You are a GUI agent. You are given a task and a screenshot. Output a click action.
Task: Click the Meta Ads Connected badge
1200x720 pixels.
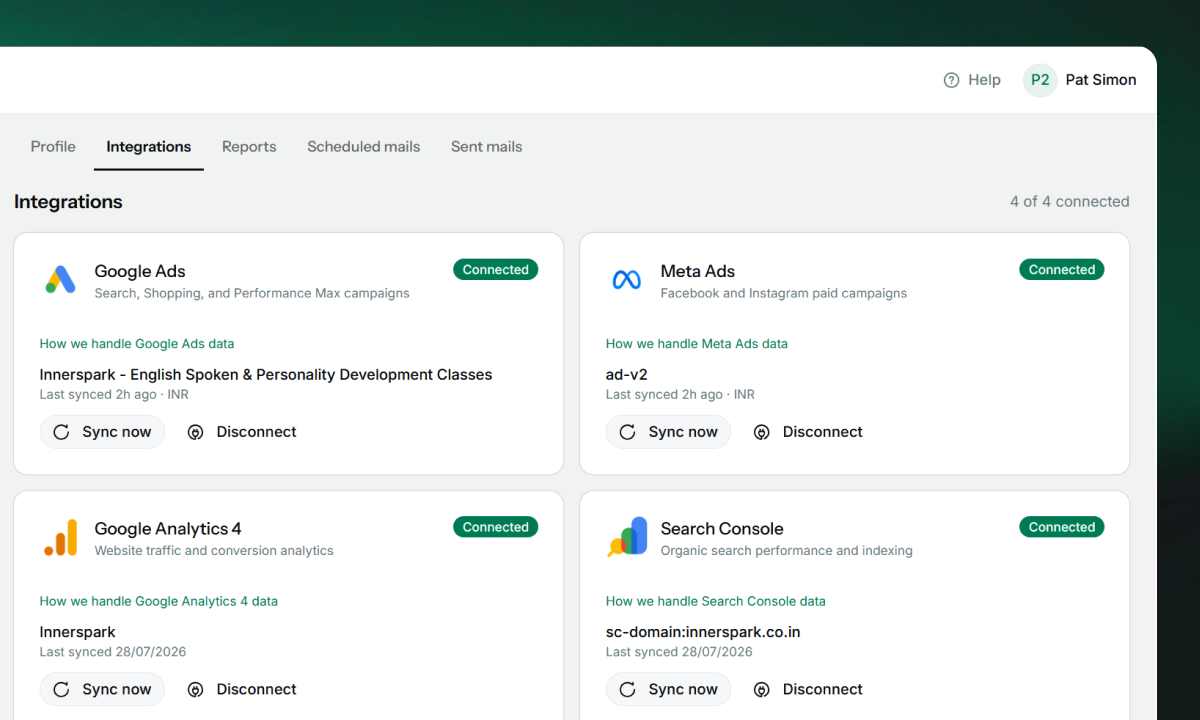[1062, 270]
